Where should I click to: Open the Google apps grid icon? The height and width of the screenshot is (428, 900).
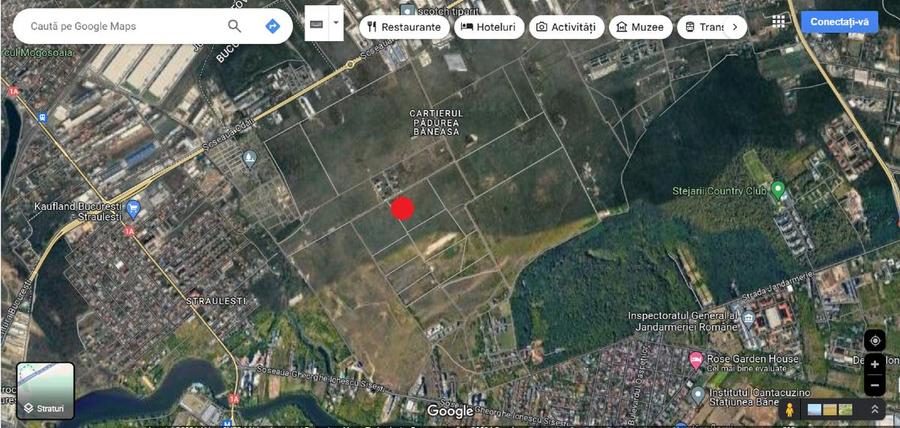[778, 22]
